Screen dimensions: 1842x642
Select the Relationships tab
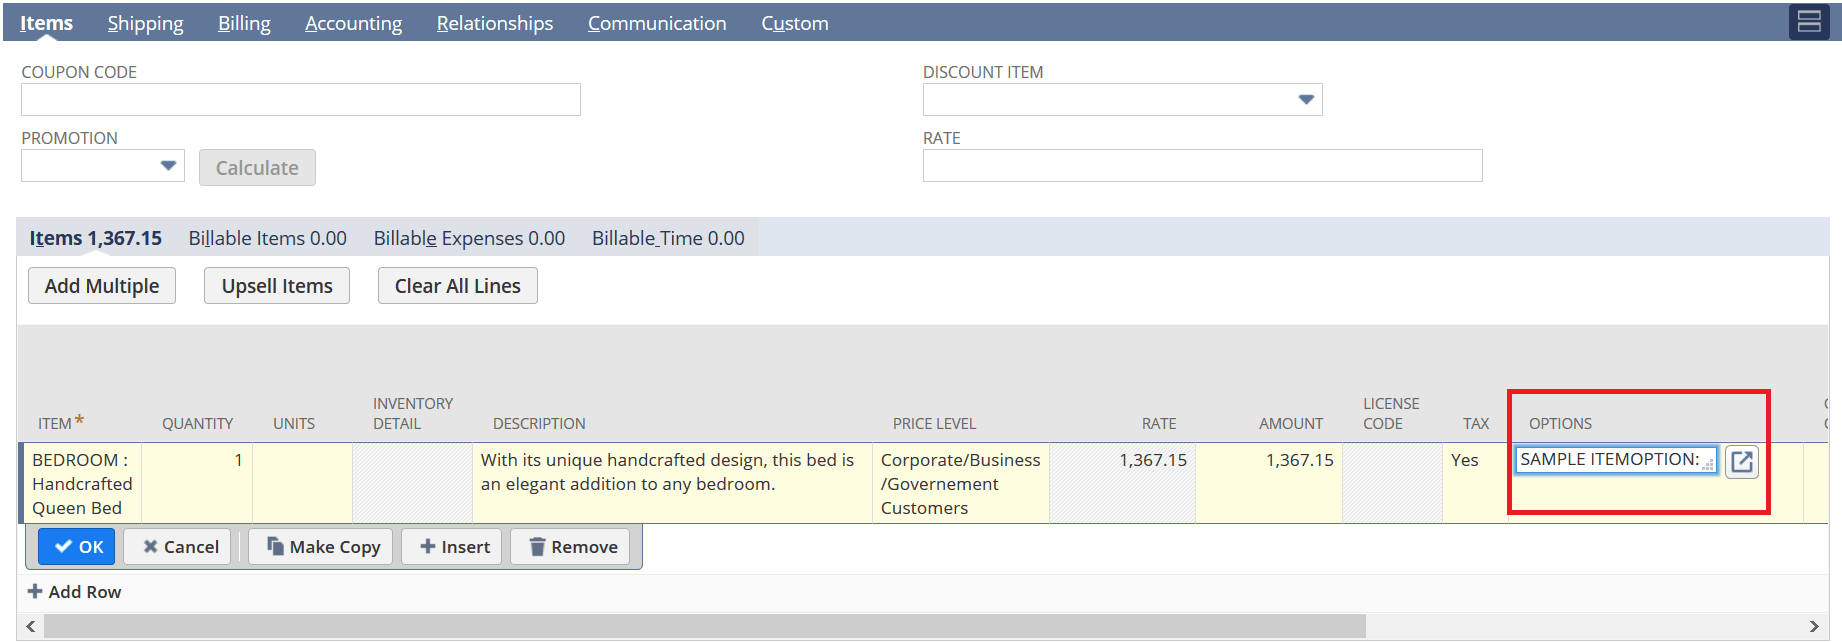pyautogui.click(x=494, y=22)
